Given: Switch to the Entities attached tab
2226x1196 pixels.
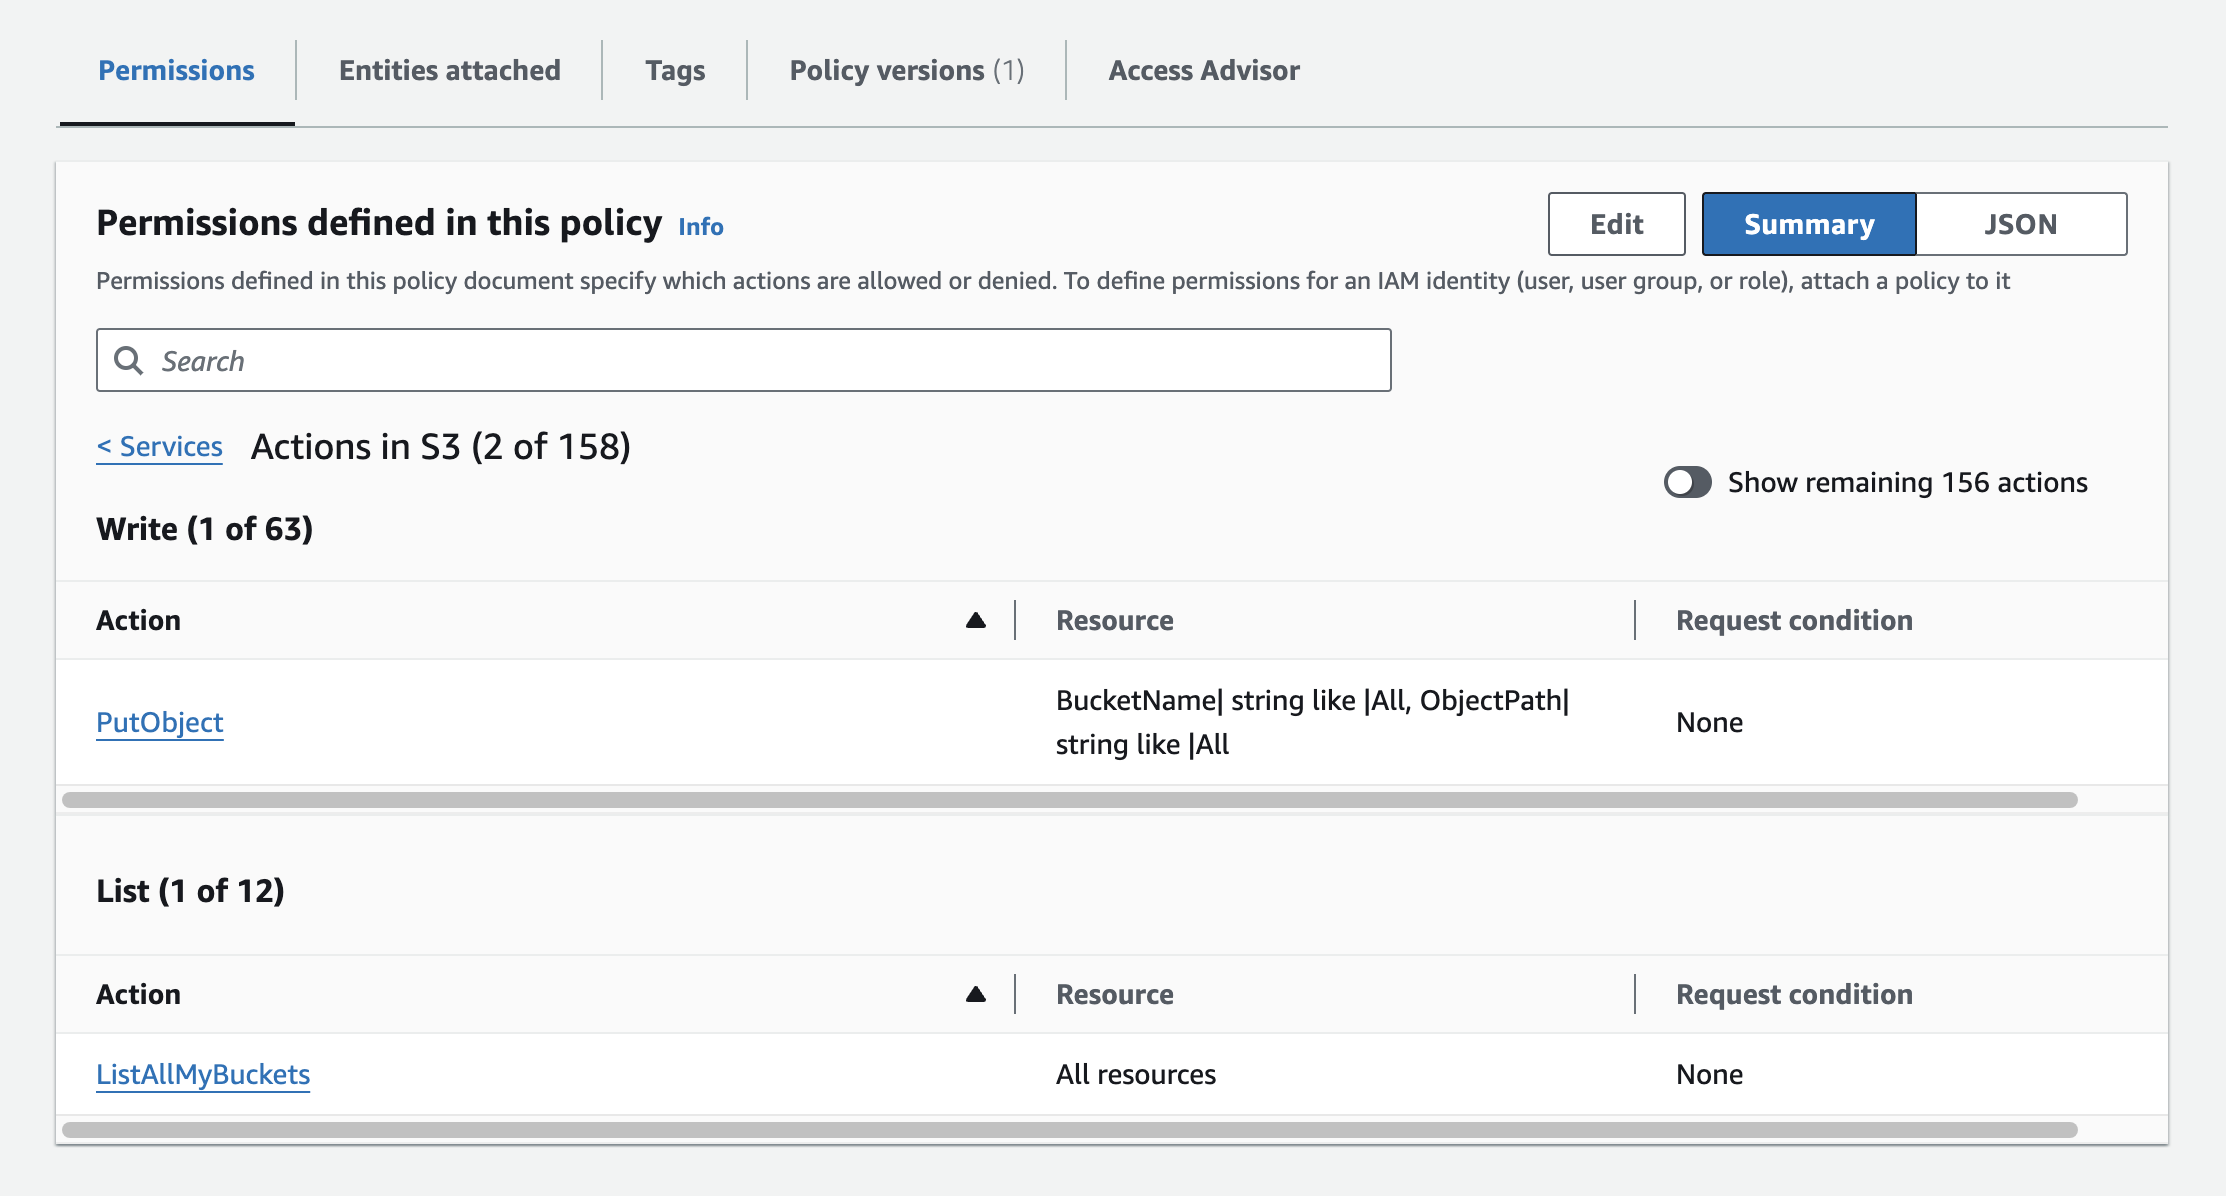Looking at the screenshot, I should (x=448, y=70).
